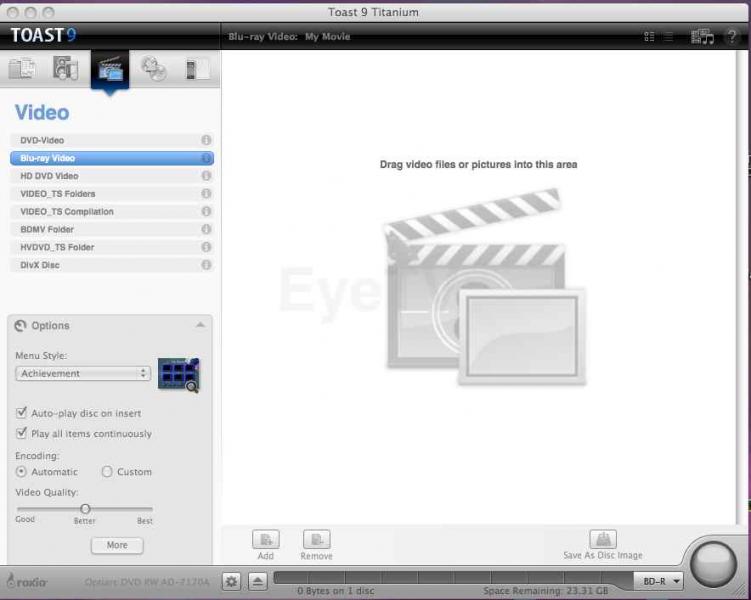
Task: Show info for BDMV Folder
Action: [x=206, y=229]
